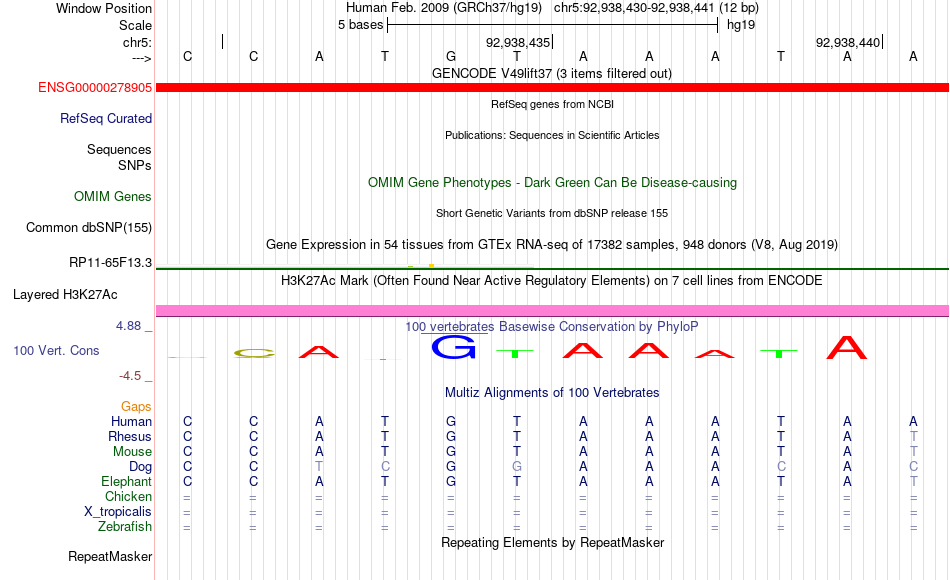The height and width of the screenshot is (580, 950).
Task: Select the red GENCODE gene bar
Action: pyautogui.click(x=552, y=88)
